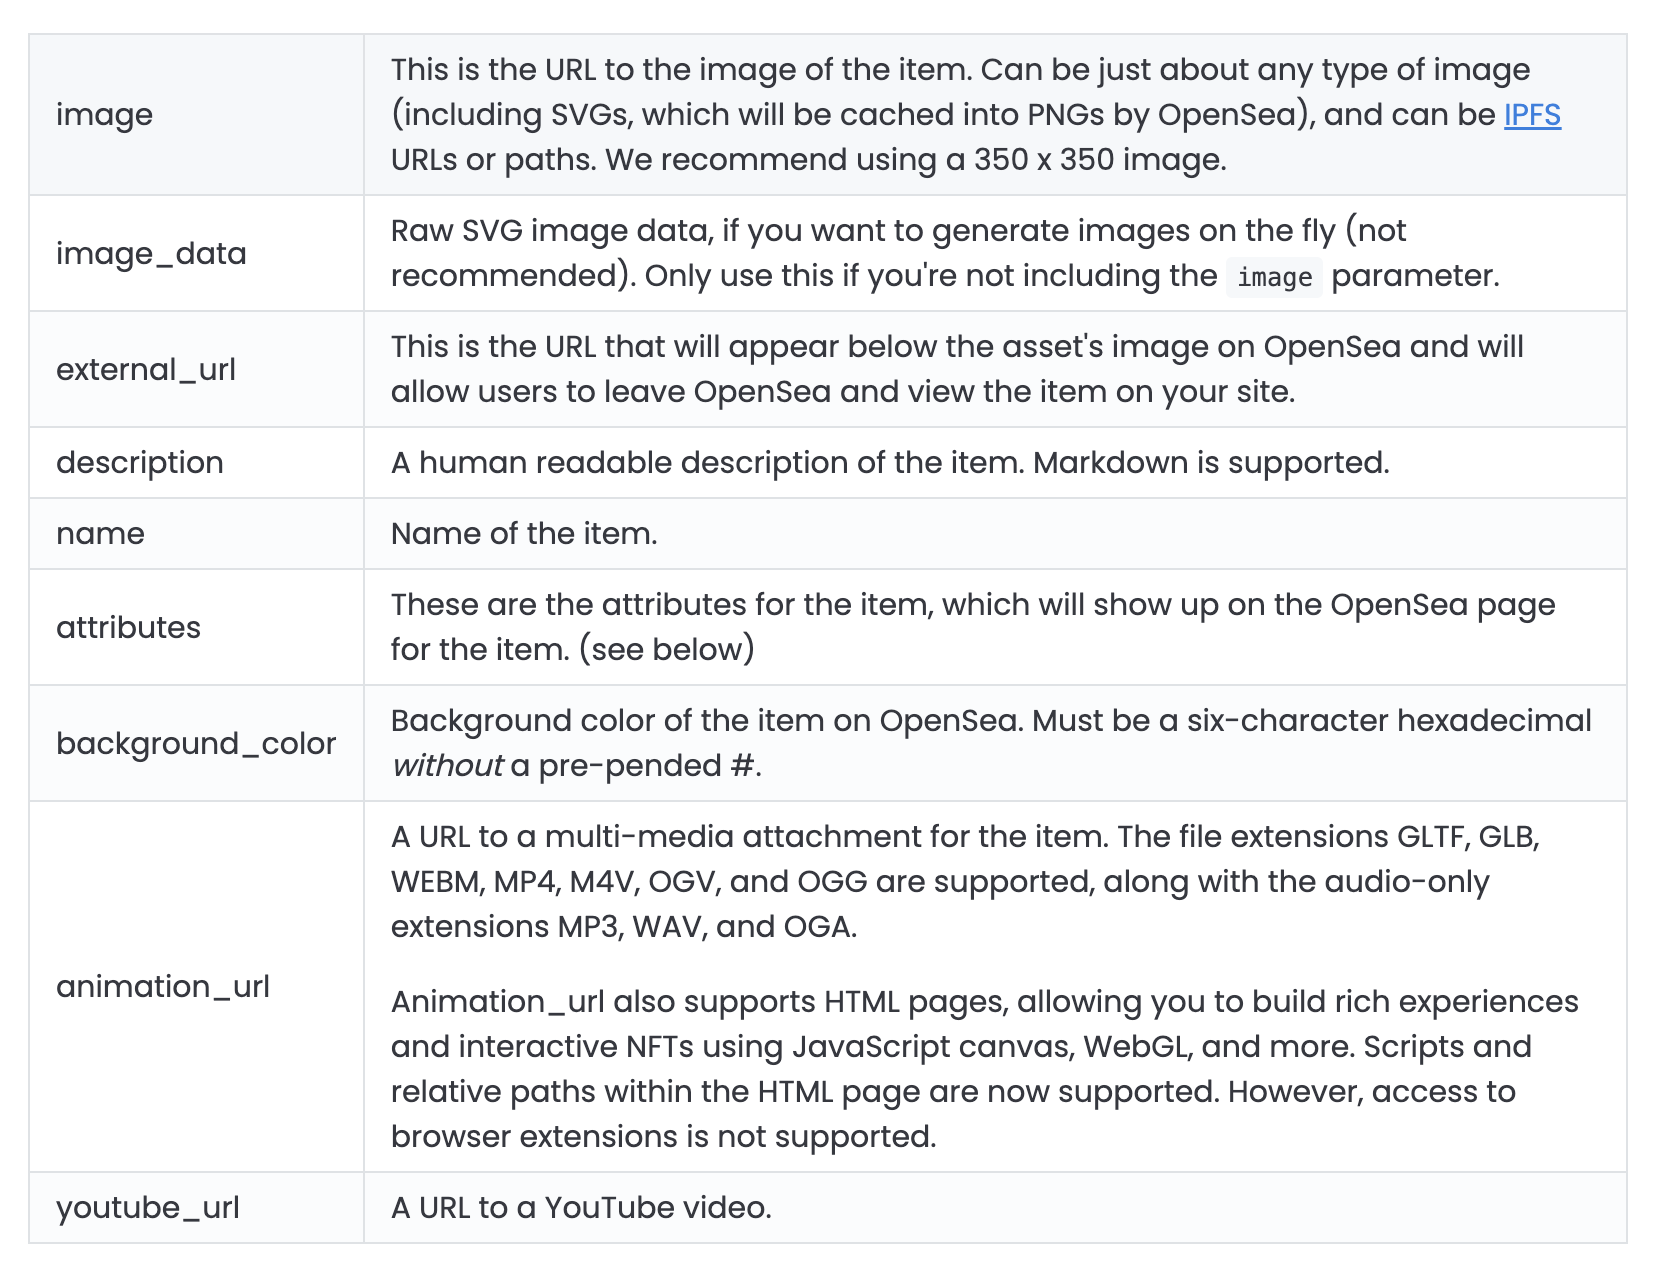Click the '(see below)' attributes description text

(x=667, y=650)
